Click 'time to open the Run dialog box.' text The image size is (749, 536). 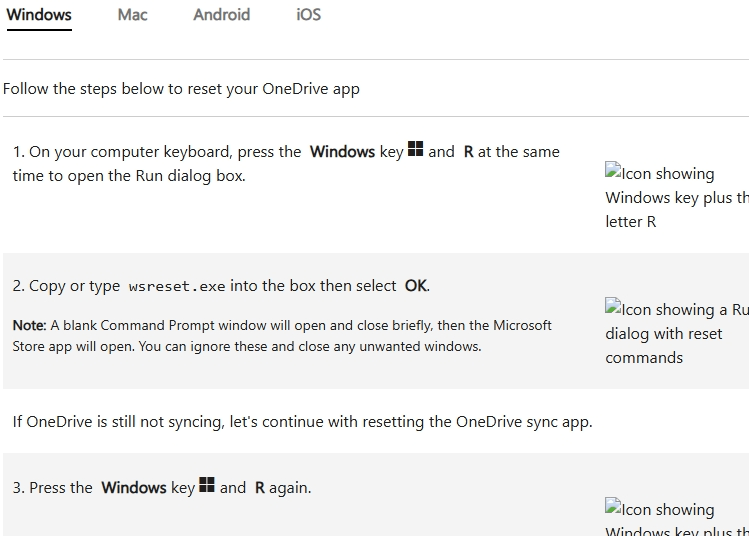129,176
